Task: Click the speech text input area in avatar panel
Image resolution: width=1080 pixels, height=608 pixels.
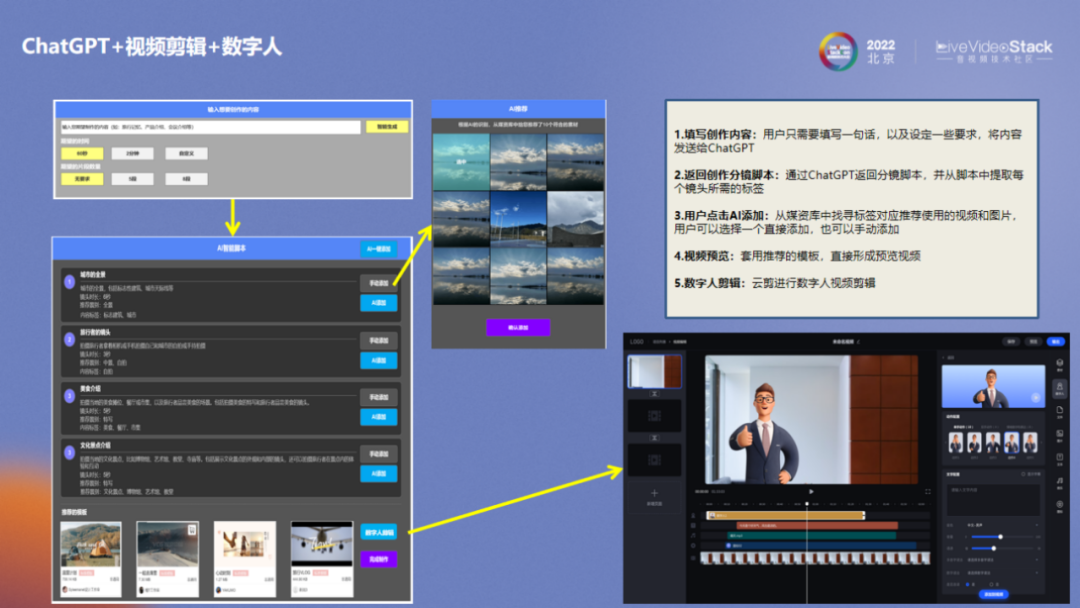Action: tap(993, 499)
